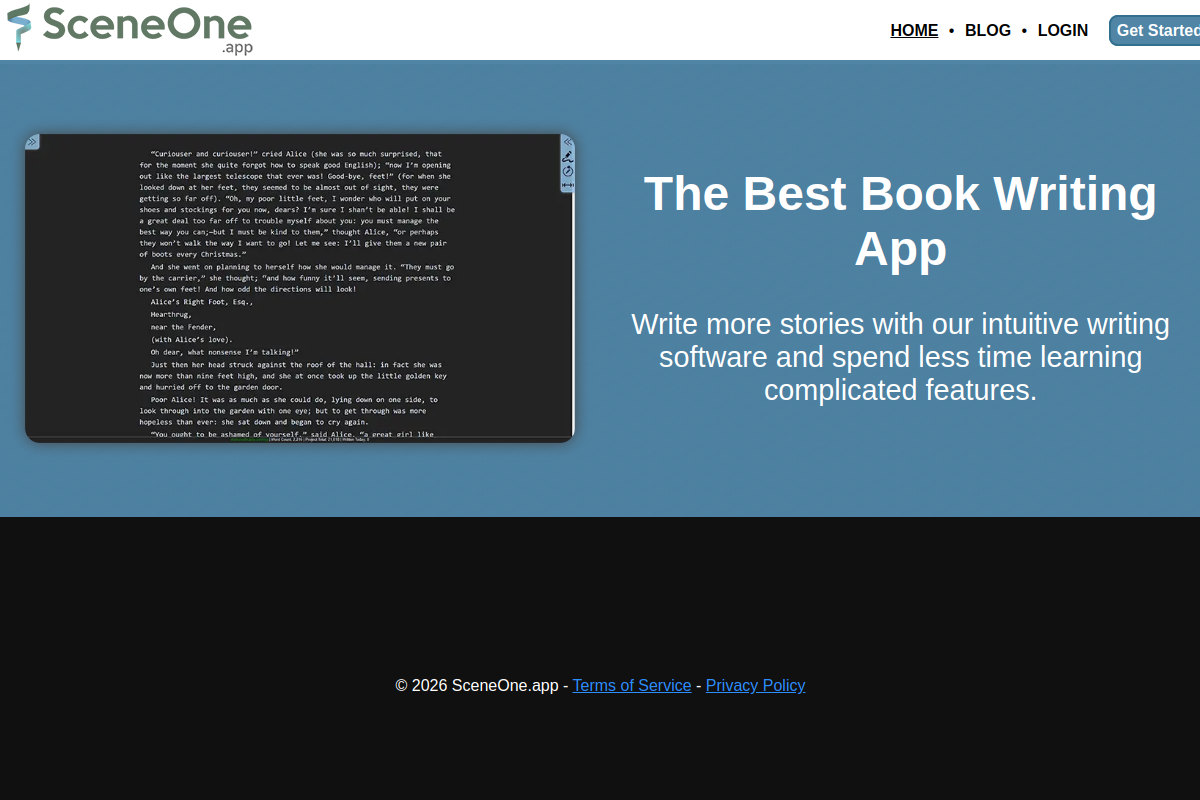Click the Get Started button
This screenshot has width=1200, height=800.
pyautogui.click(x=1155, y=30)
